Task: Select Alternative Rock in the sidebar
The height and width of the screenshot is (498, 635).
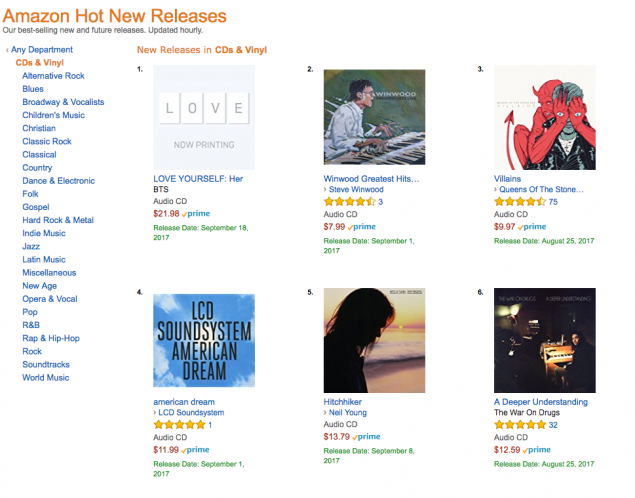Action: tap(53, 76)
